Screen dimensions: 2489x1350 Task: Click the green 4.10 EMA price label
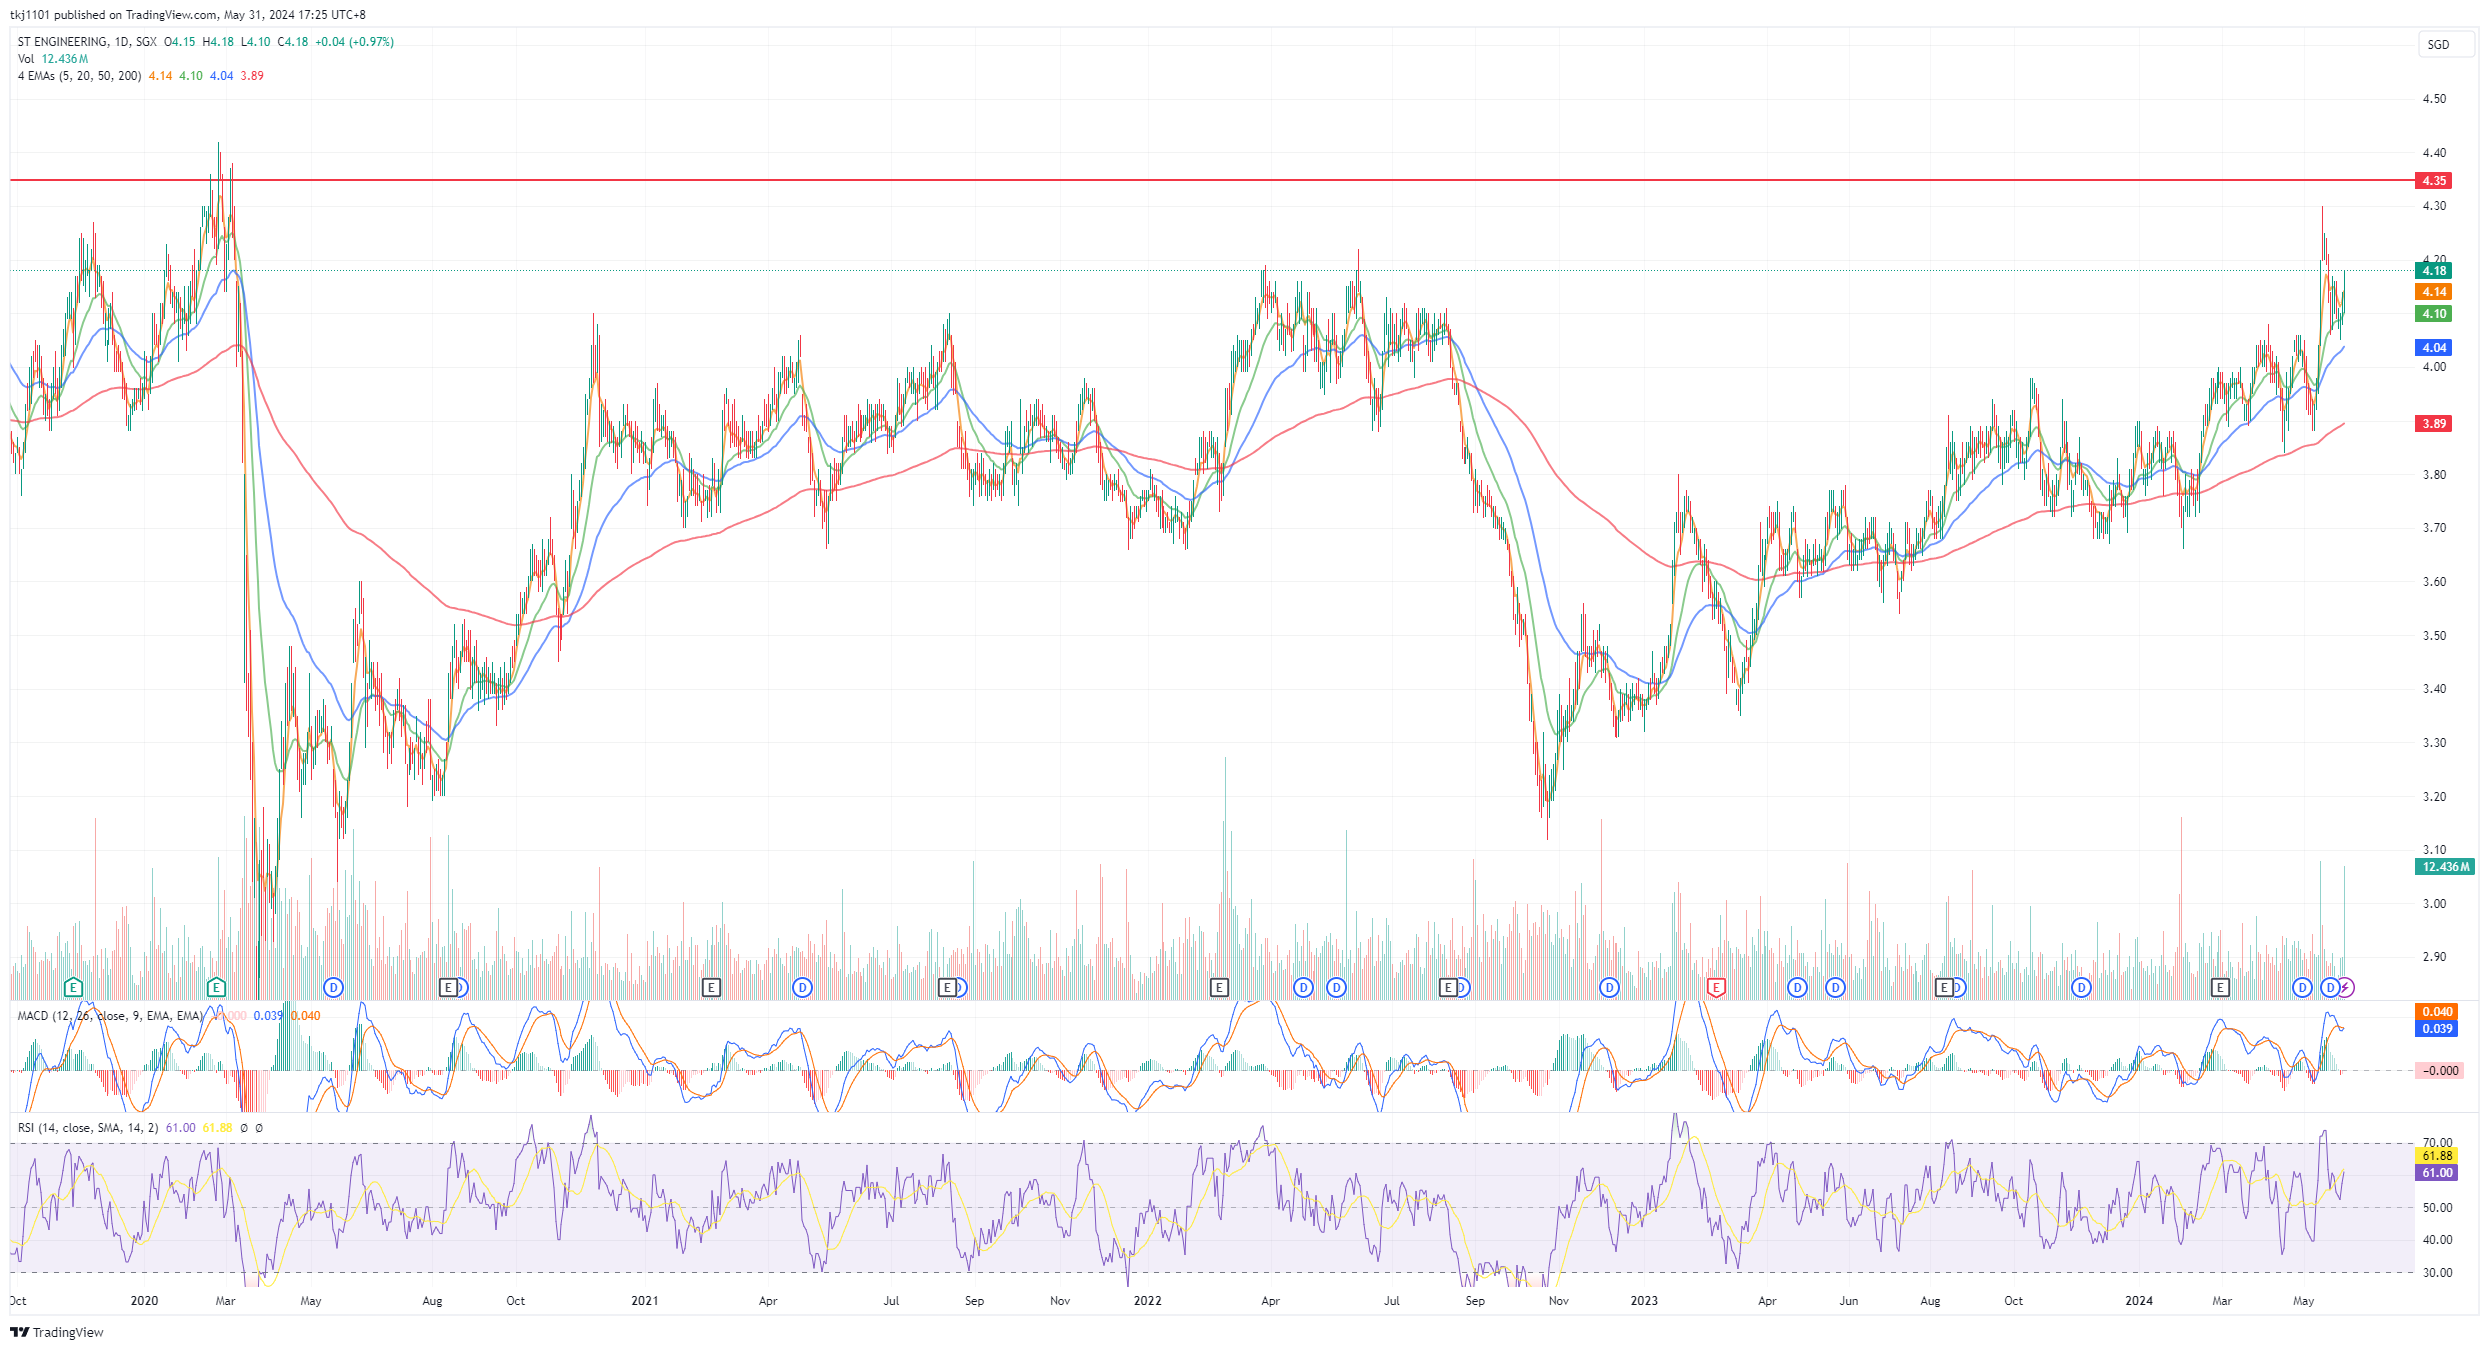[x=2434, y=314]
